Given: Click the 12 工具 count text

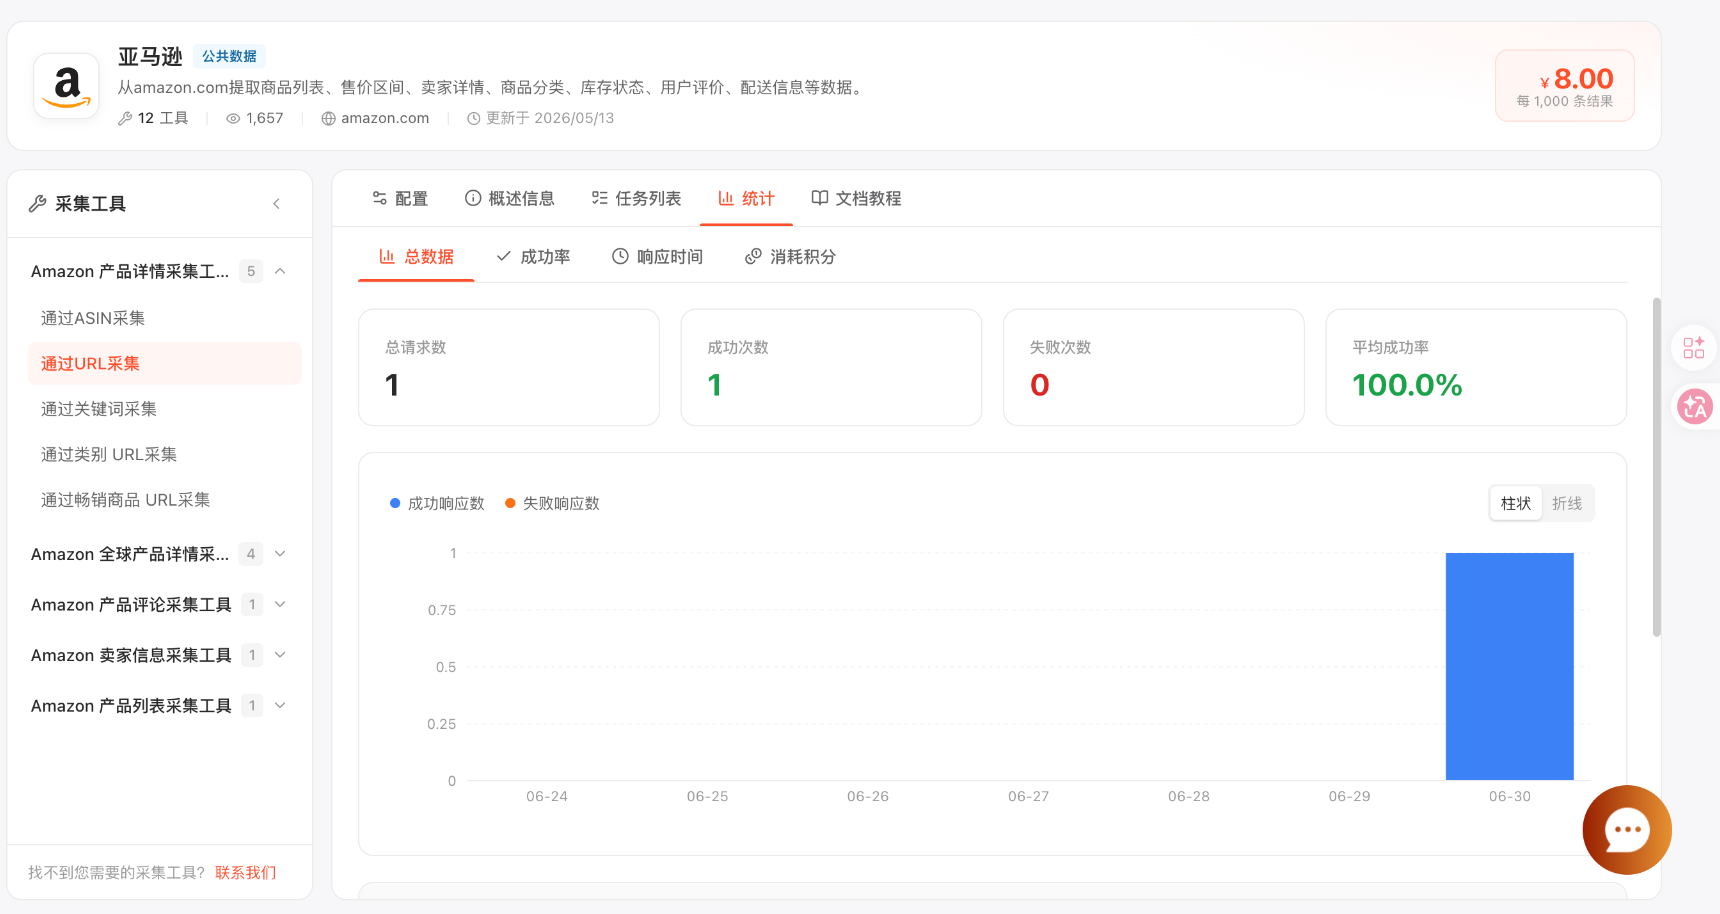Looking at the screenshot, I should [x=163, y=118].
